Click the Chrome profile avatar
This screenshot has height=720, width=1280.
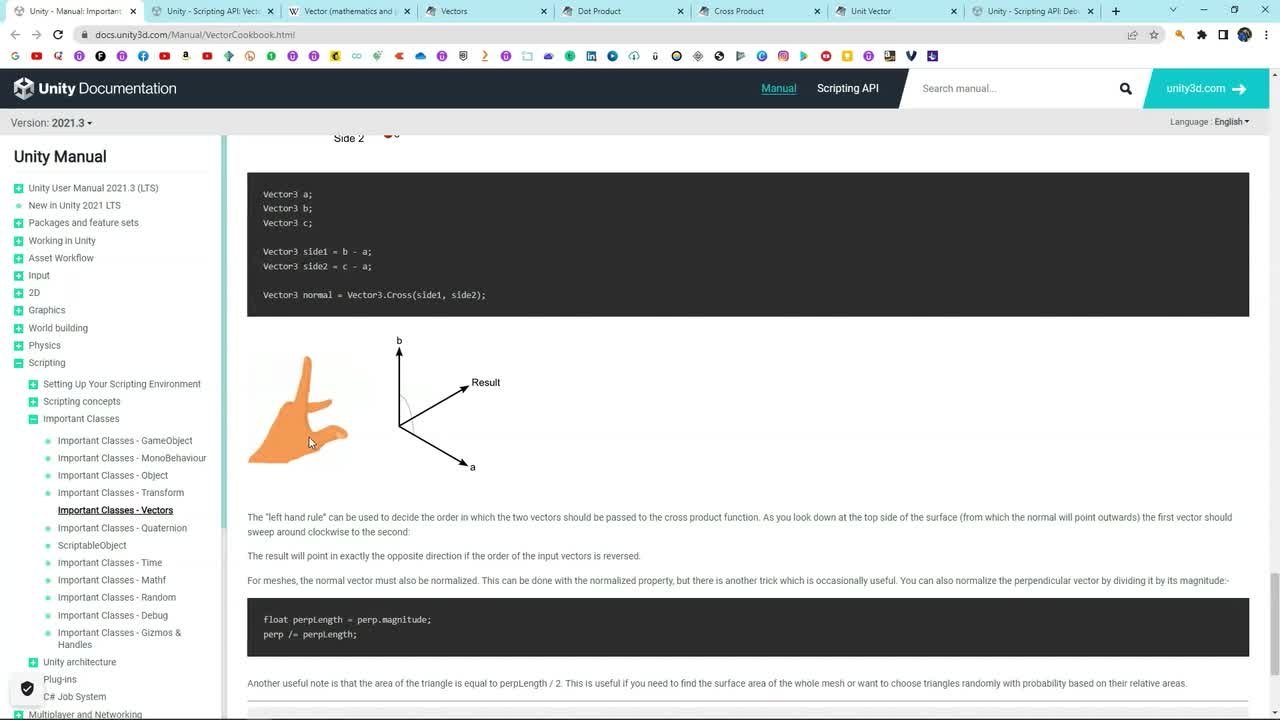tap(1244, 34)
